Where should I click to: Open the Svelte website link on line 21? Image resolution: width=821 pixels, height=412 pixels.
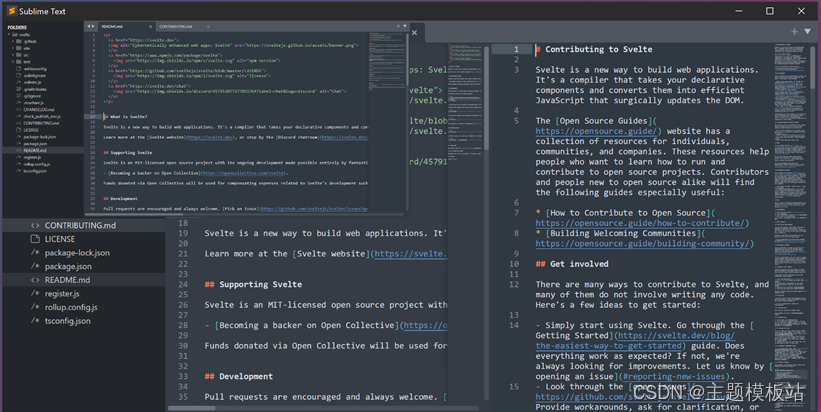pyautogui.click(x=410, y=254)
